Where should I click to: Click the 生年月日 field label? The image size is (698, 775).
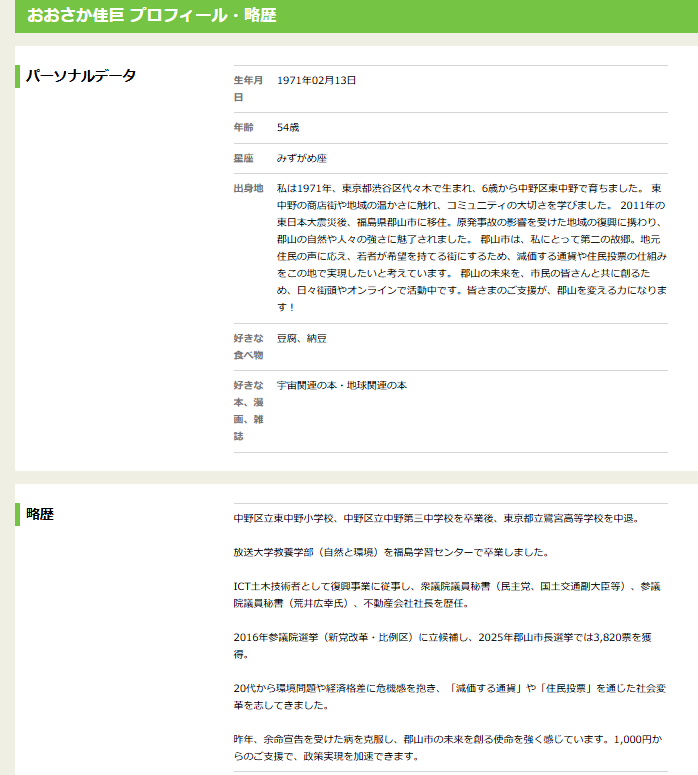[247, 88]
